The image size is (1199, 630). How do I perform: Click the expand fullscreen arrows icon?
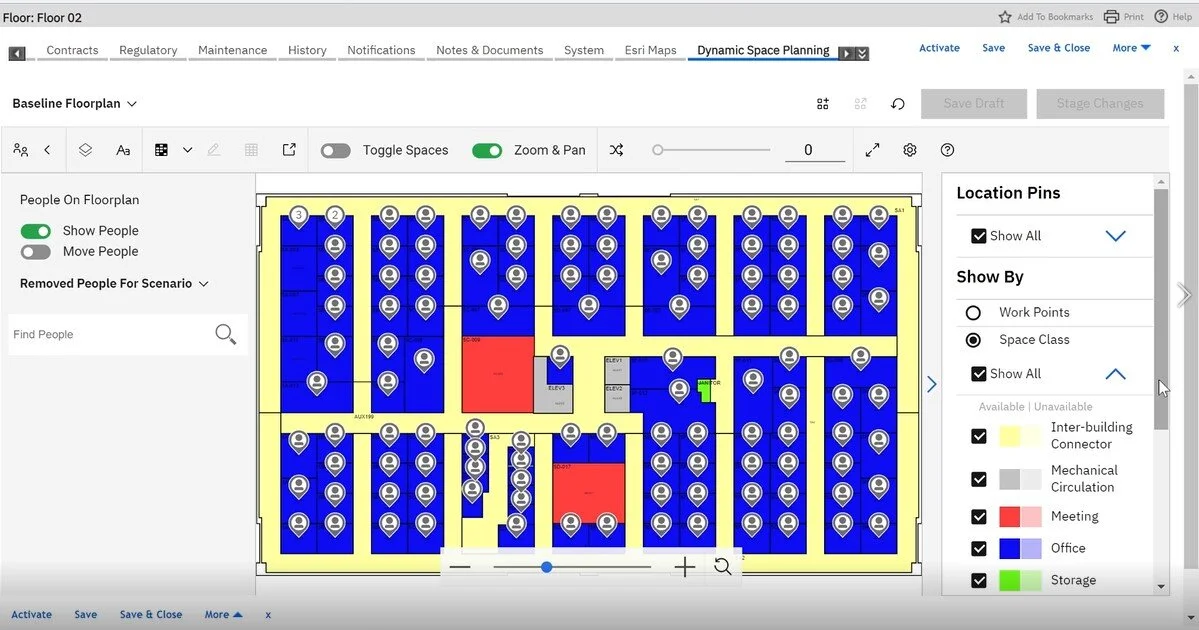tap(872, 149)
